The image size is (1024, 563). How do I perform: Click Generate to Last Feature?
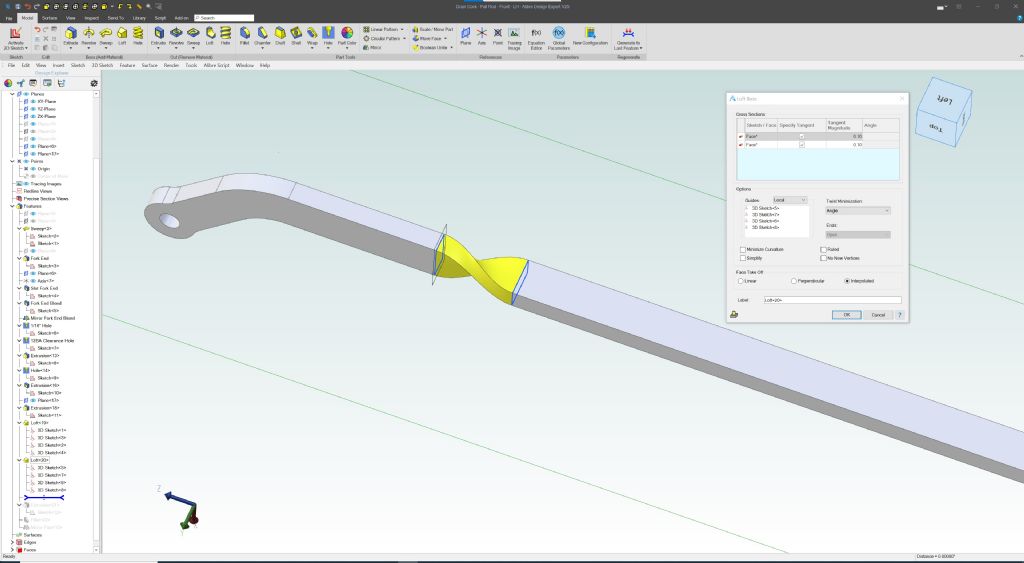[x=628, y=39]
